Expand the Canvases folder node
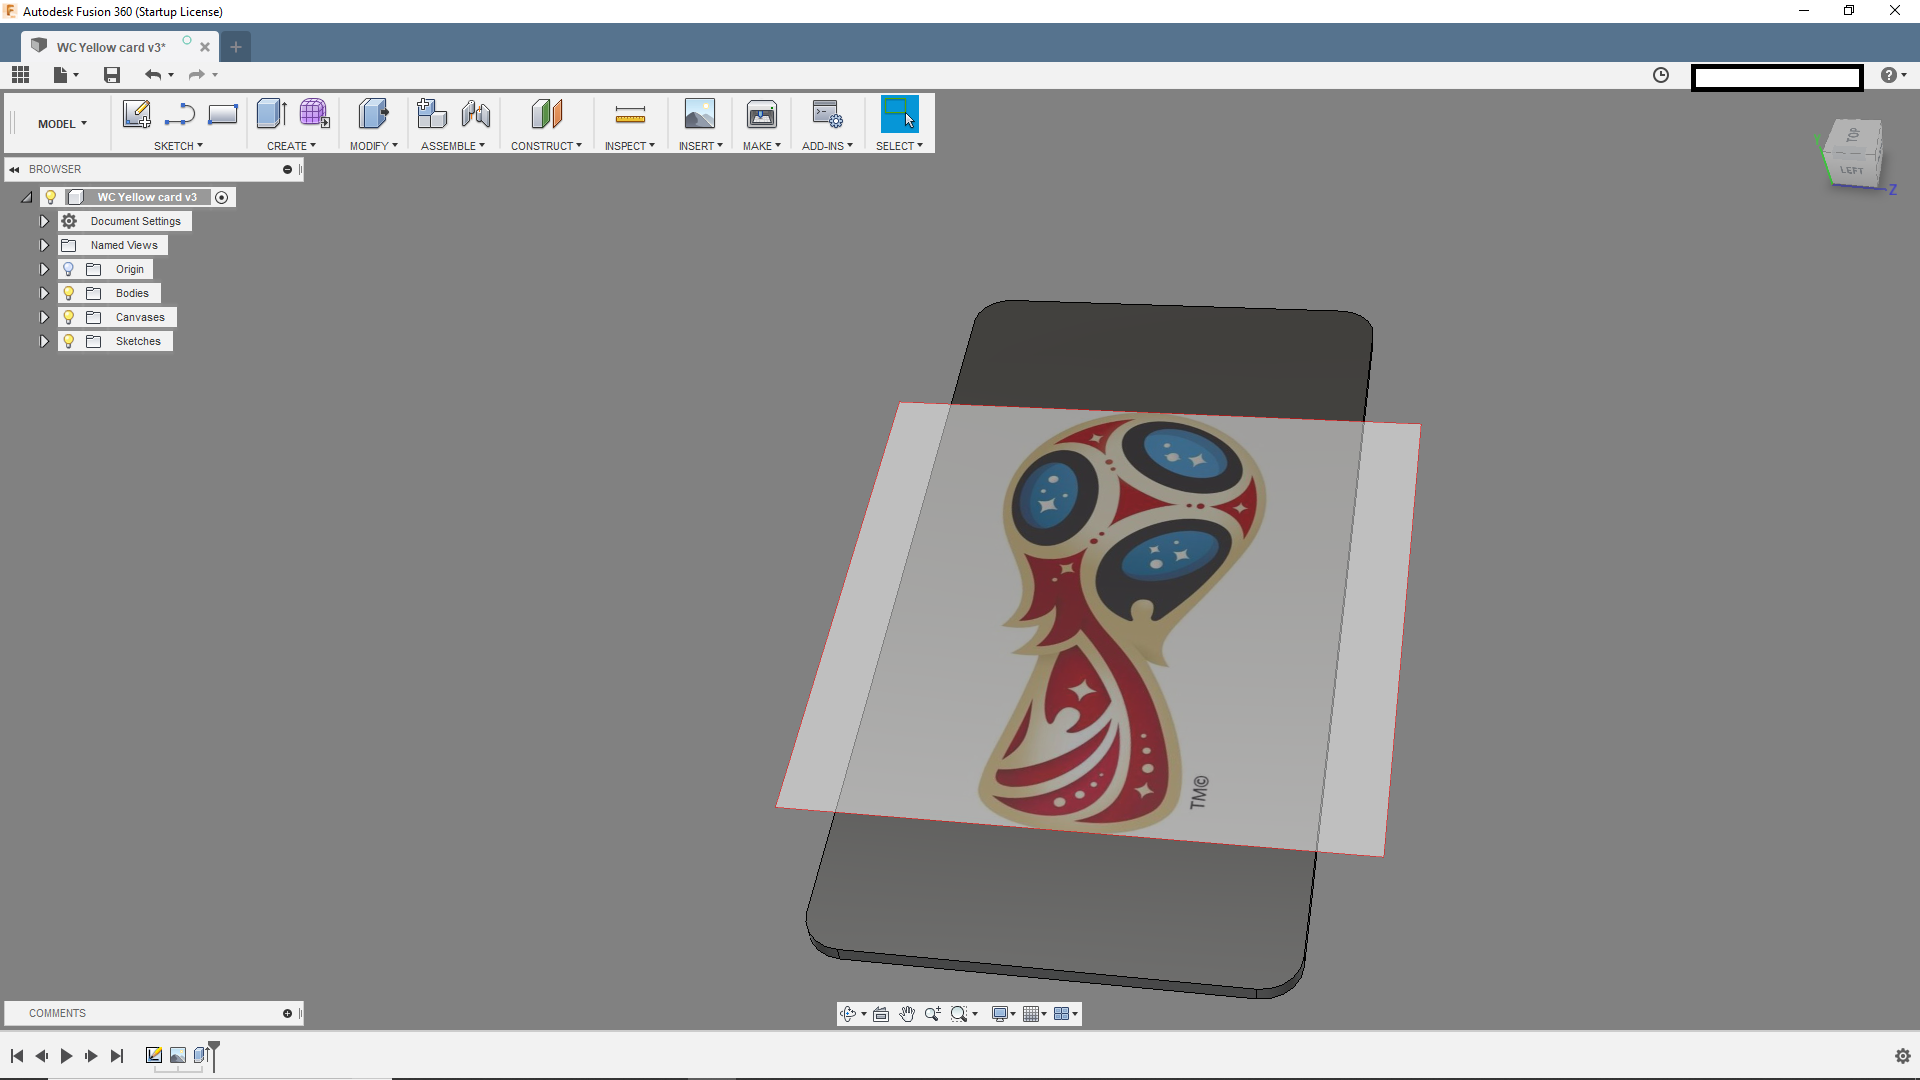This screenshot has width=1920, height=1080. tap(44, 317)
